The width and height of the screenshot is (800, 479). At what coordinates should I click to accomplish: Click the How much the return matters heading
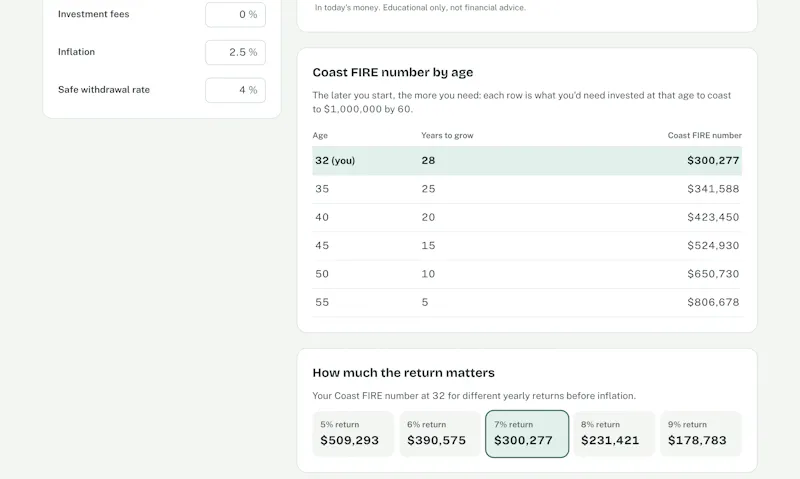pyautogui.click(x=404, y=373)
